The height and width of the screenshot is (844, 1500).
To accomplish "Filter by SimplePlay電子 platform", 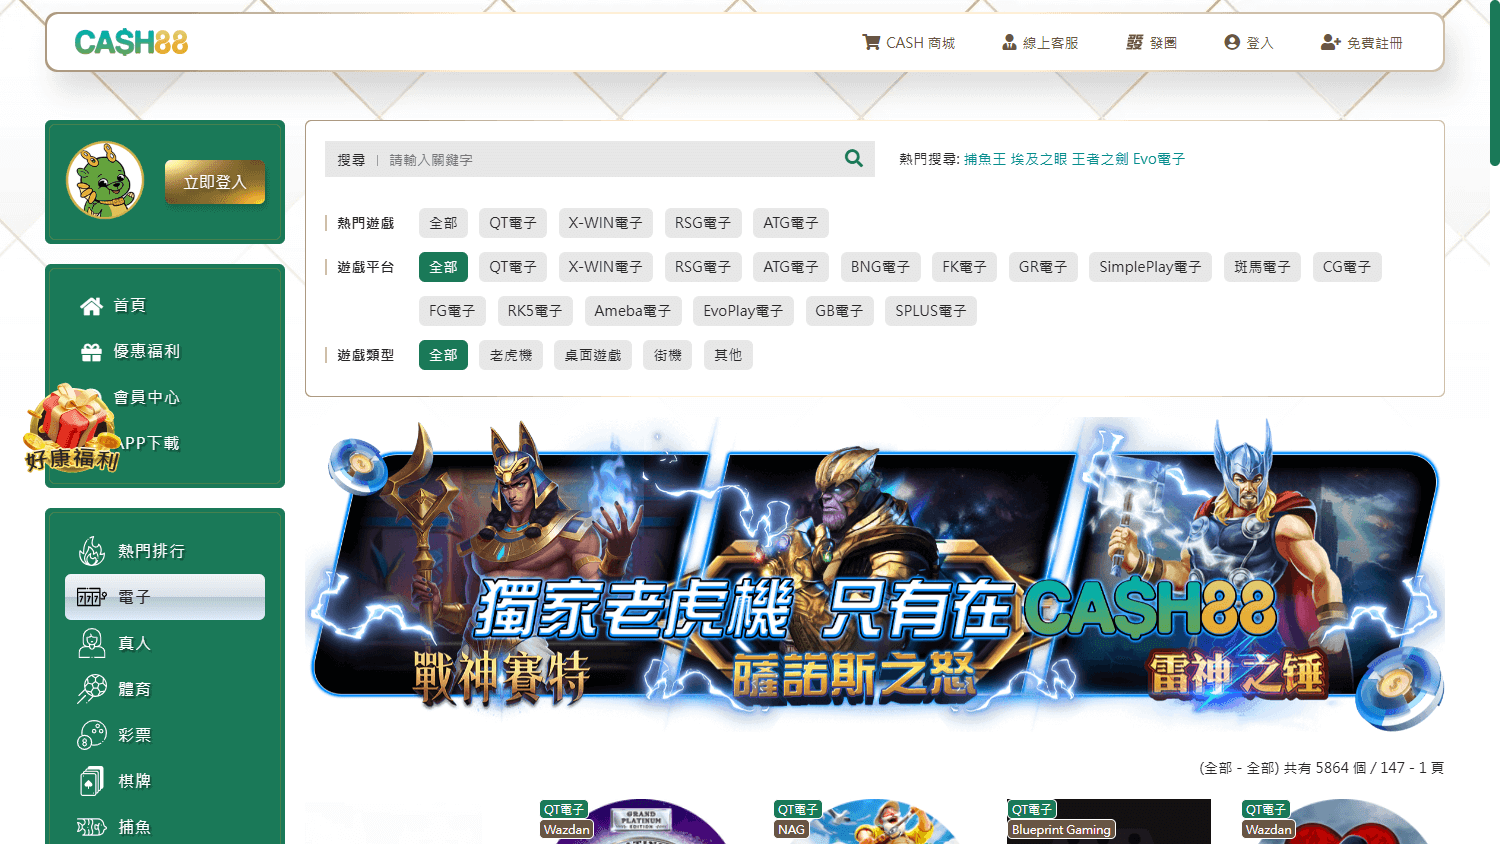I will tap(1150, 267).
